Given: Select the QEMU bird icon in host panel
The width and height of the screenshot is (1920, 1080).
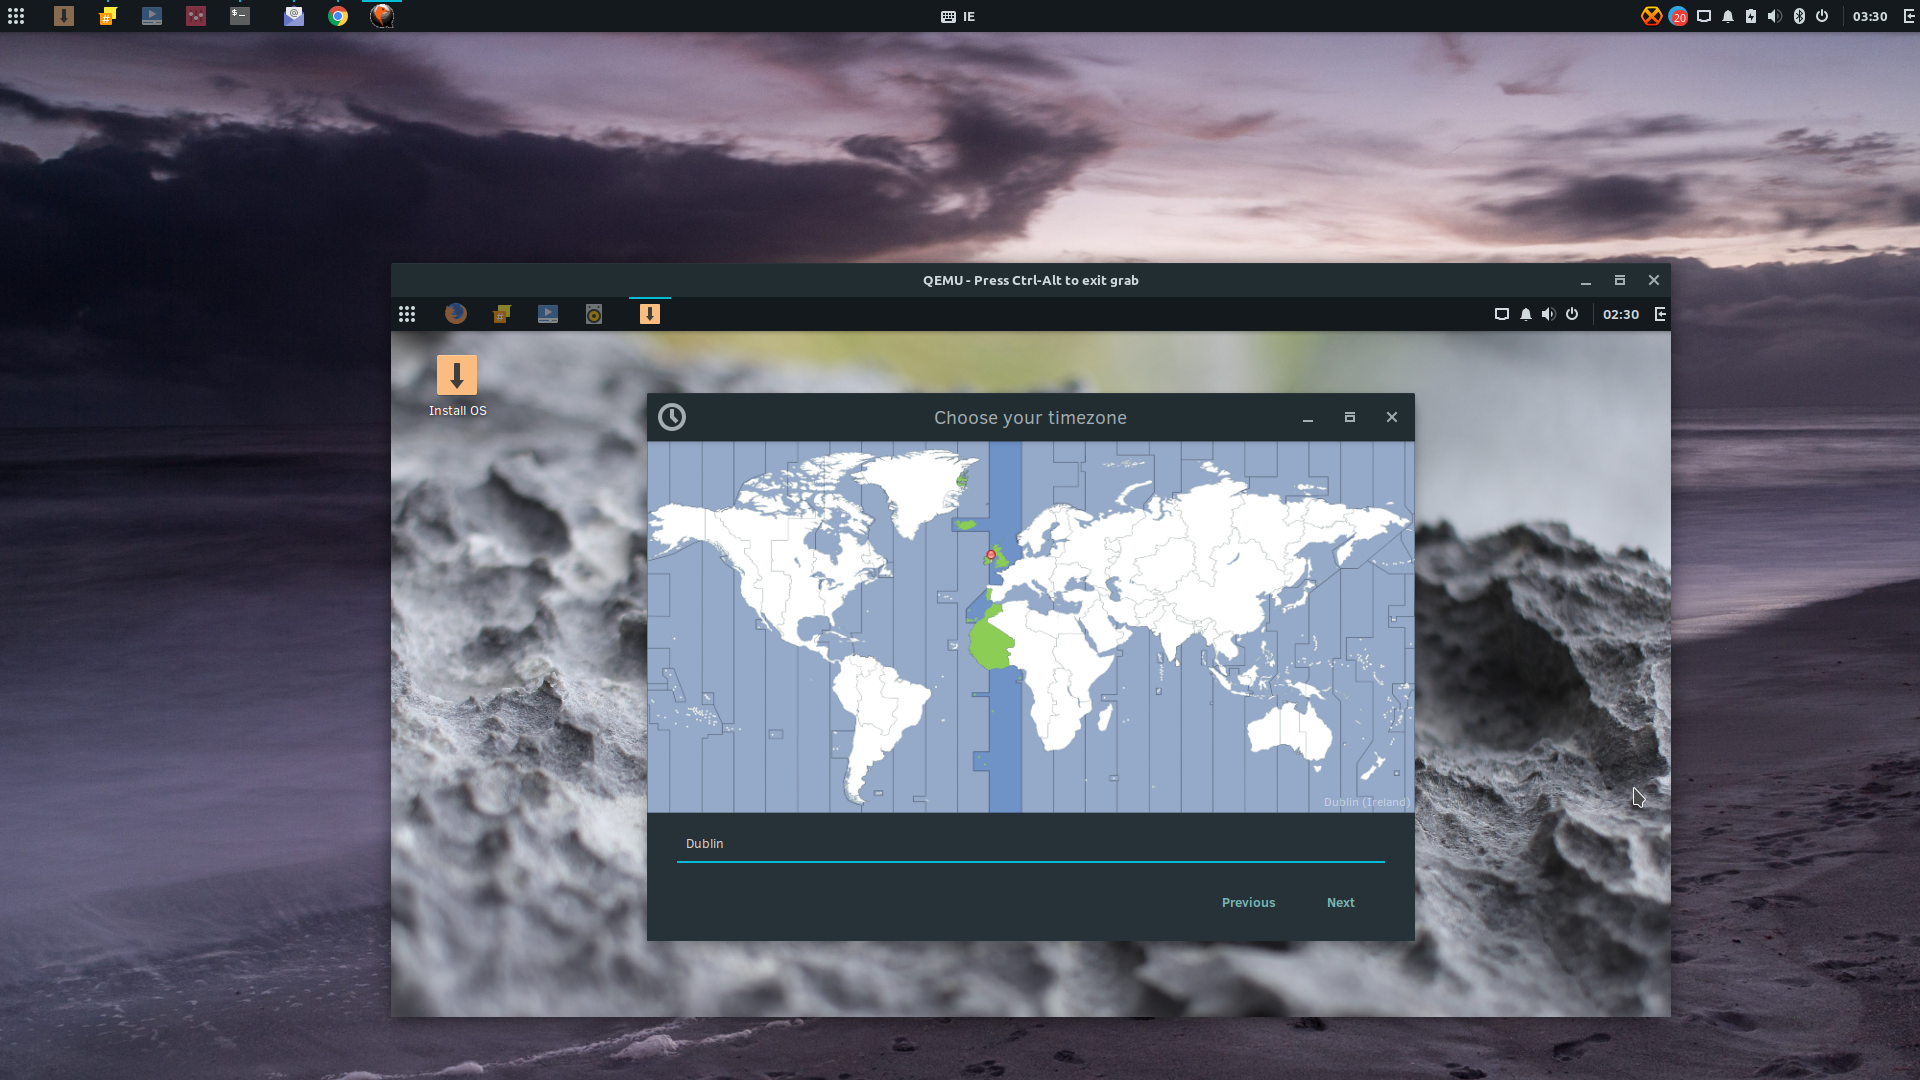Looking at the screenshot, I should (x=382, y=16).
